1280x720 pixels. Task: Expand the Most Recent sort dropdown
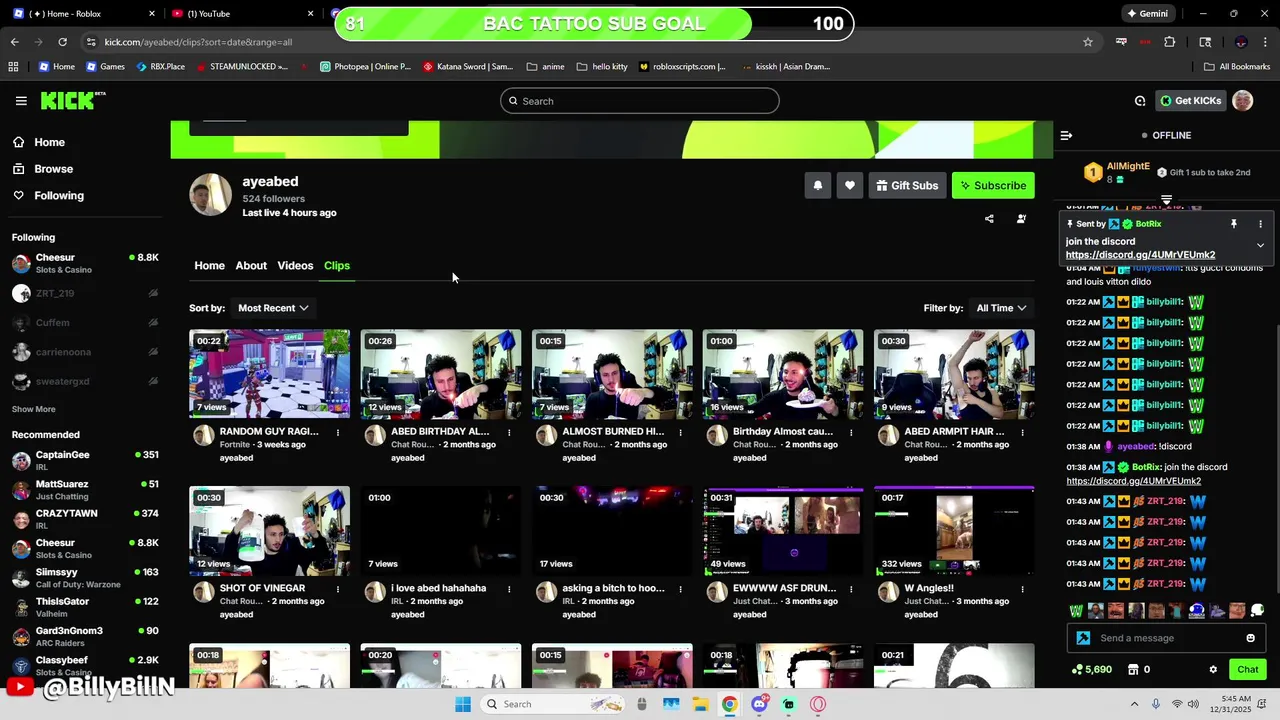point(273,308)
